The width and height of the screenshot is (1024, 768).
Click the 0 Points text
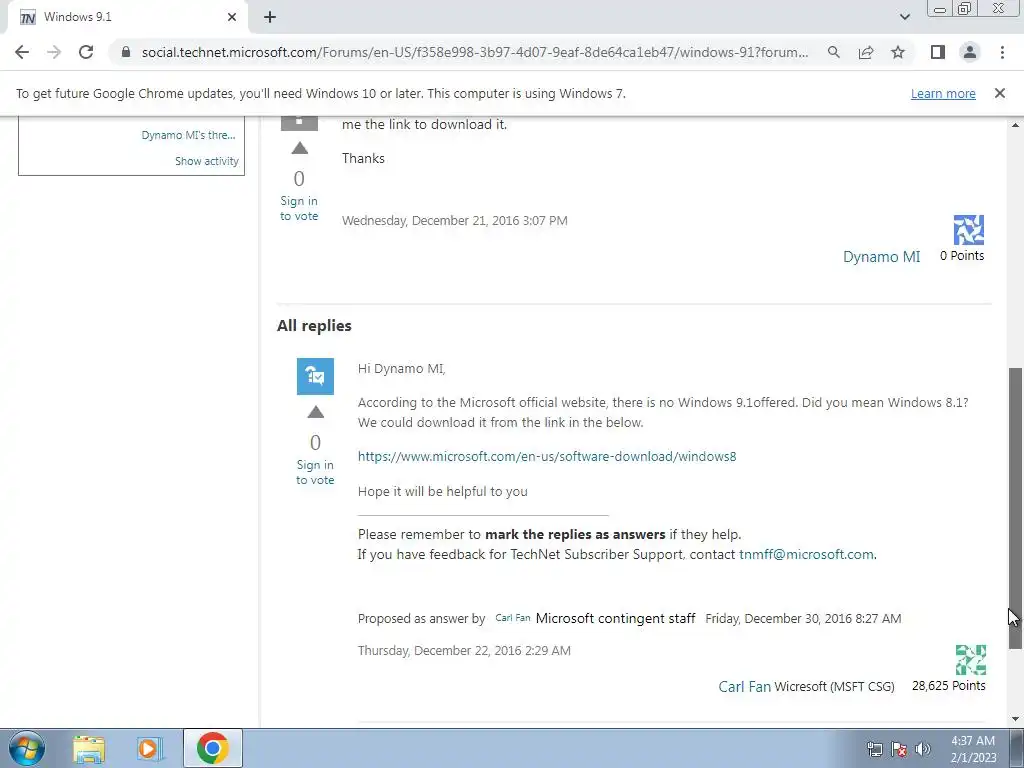962,255
